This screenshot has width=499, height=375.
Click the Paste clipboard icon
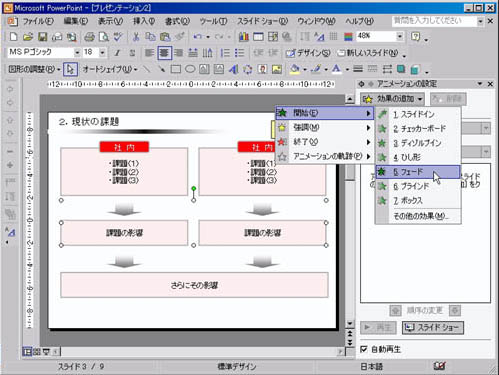[165, 37]
